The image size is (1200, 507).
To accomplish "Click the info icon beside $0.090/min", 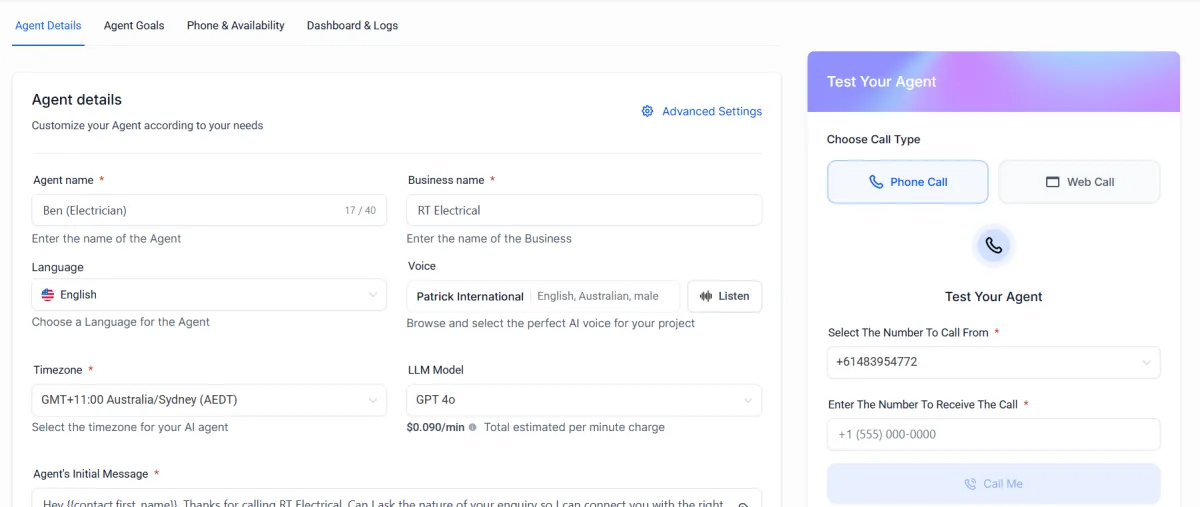I will 472,427.
